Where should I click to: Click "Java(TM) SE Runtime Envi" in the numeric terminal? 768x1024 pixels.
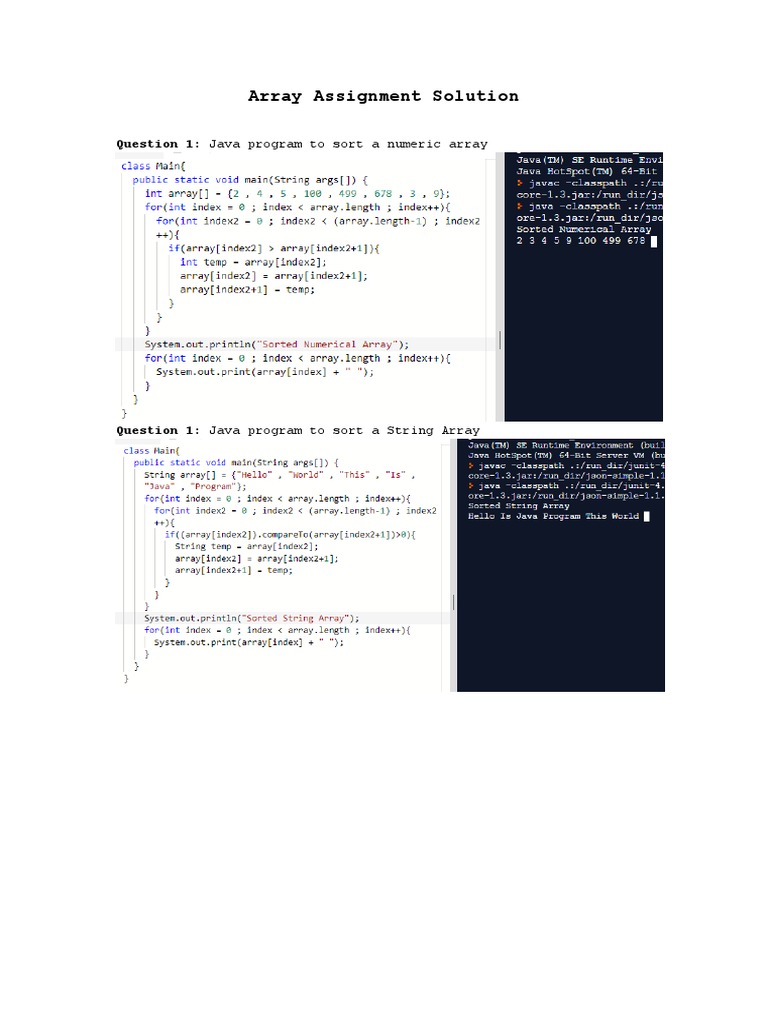[x=589, y=159]
